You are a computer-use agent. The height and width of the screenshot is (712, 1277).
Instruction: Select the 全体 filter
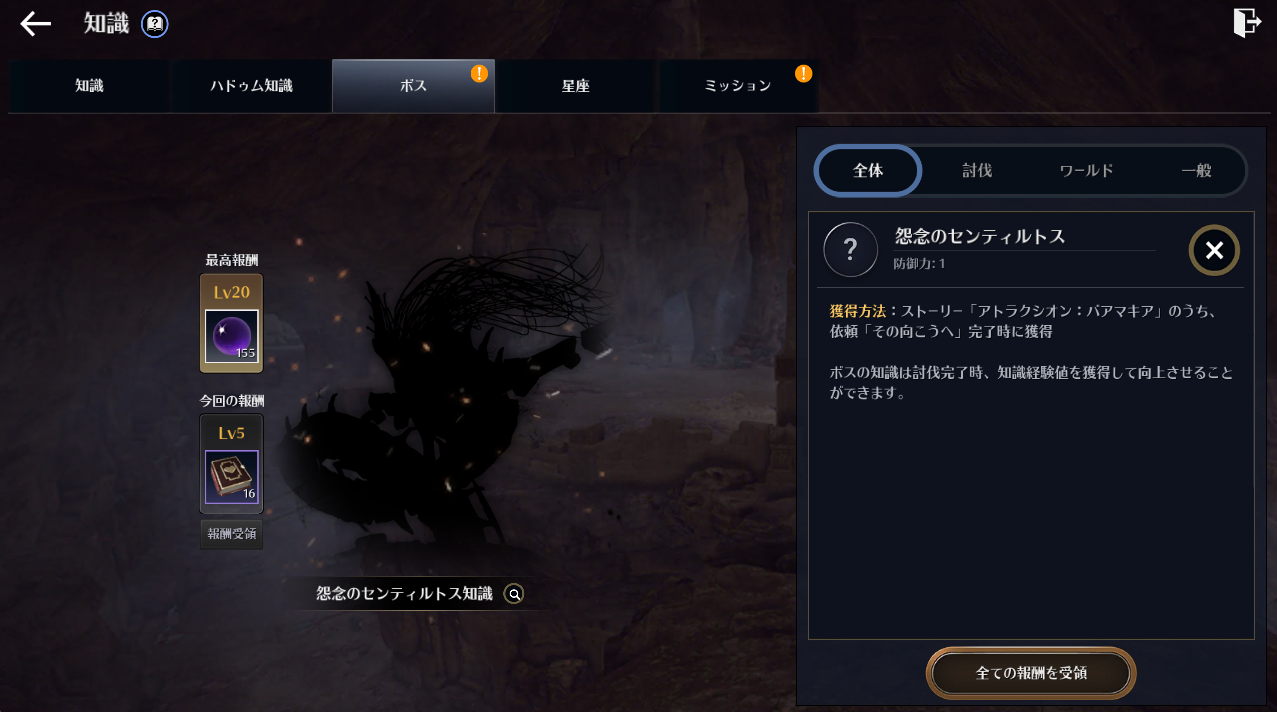pyautogui.click(x=868, y=171)
